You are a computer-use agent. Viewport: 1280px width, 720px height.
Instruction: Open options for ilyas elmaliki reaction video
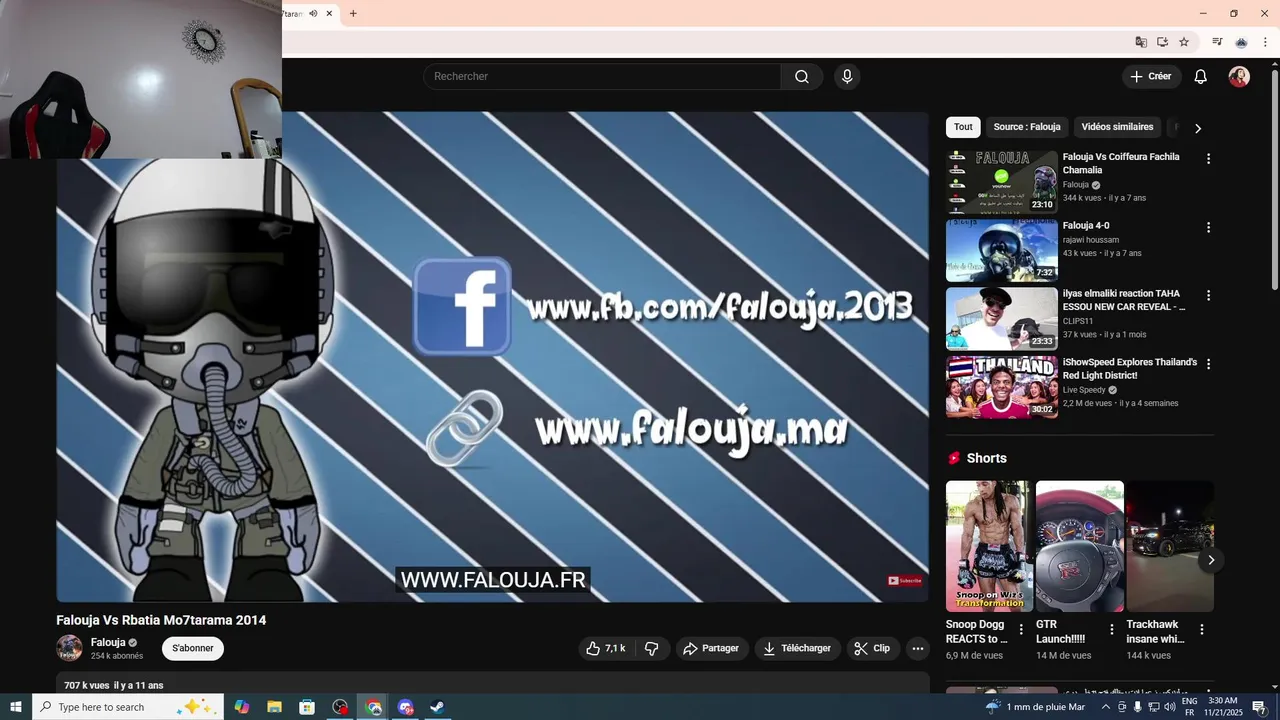coord(1208,296)
